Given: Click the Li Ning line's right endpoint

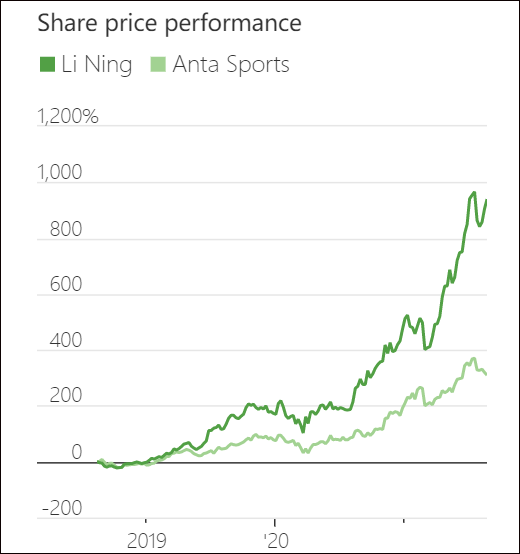Looking at the screenshot, I should point(486,200).
